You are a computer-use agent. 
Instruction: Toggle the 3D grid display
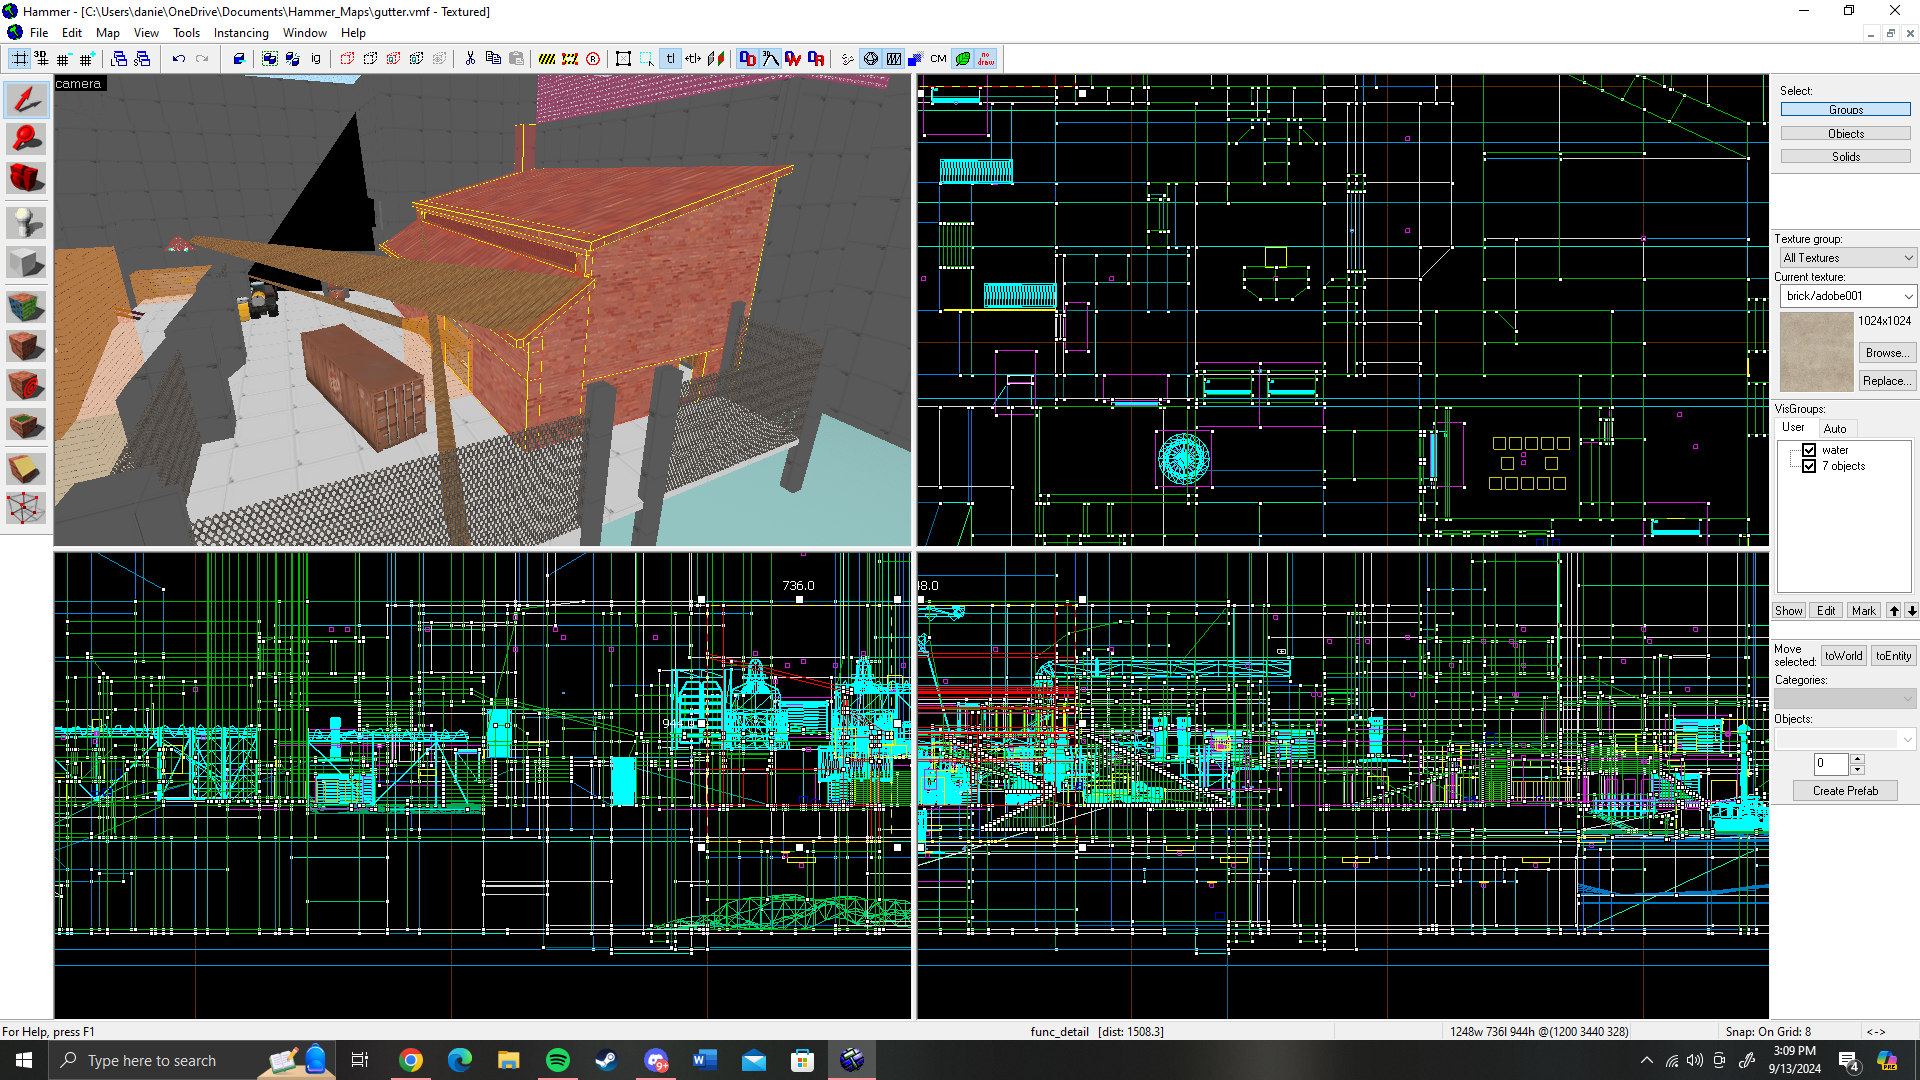(41, 59)
